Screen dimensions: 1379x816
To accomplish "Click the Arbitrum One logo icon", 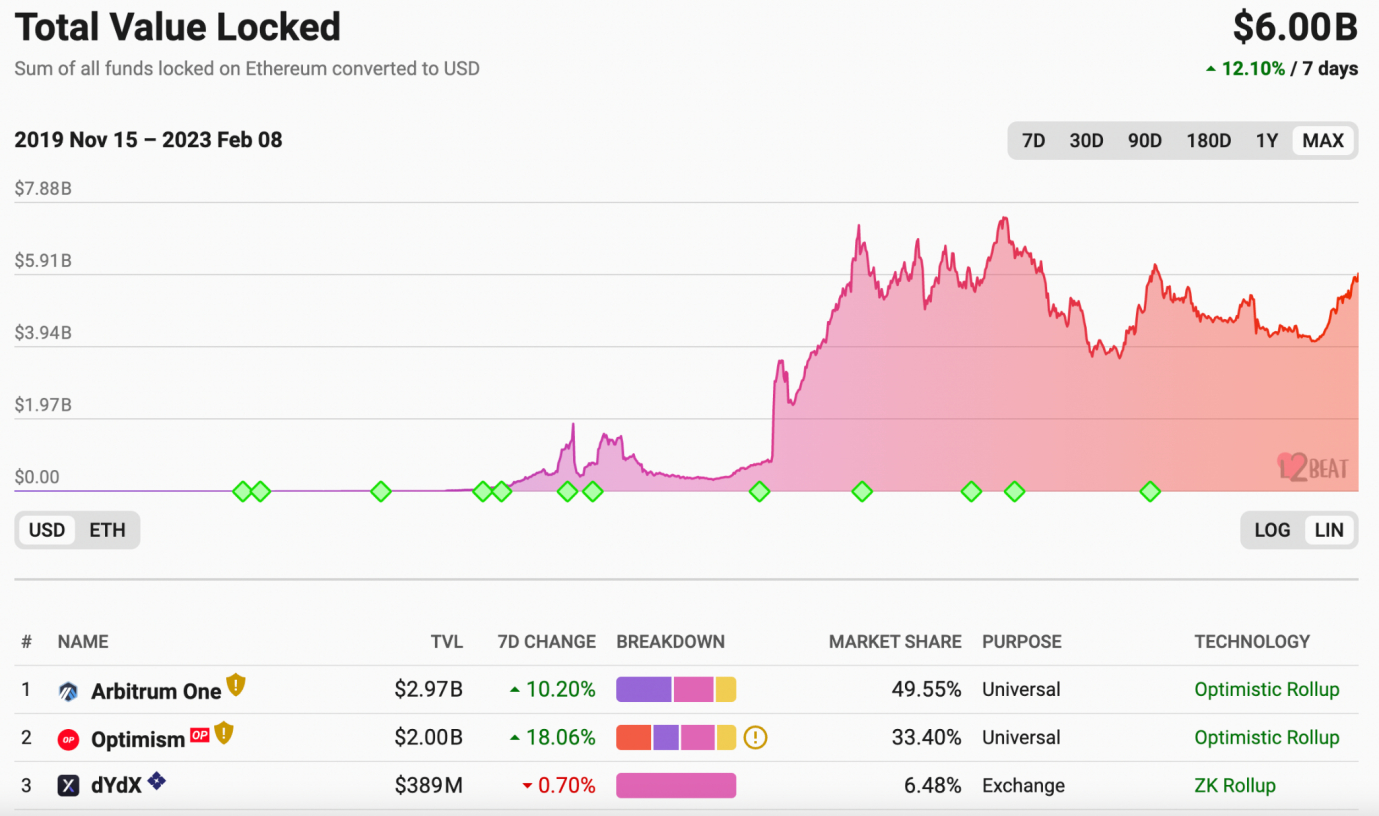I will [x=68, y=691].
